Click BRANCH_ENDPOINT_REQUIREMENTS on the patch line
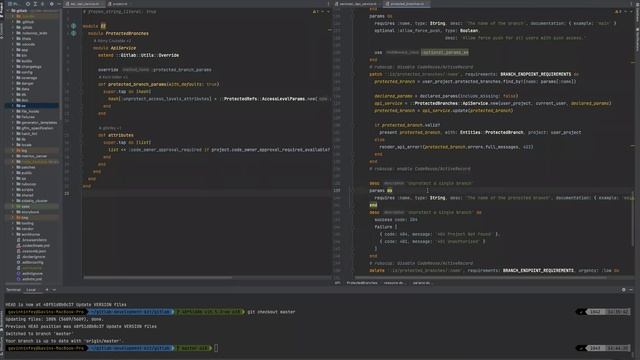Screen dimensions: 640x360 point(536,74)
